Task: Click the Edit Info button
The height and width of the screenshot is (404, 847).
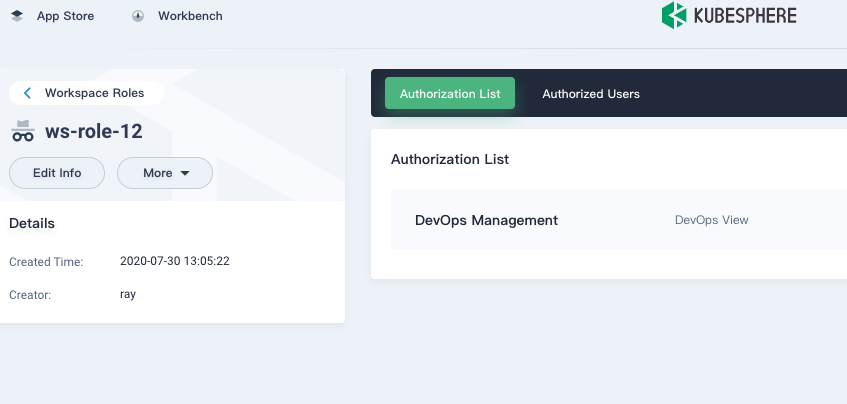Action: [57, 173]
